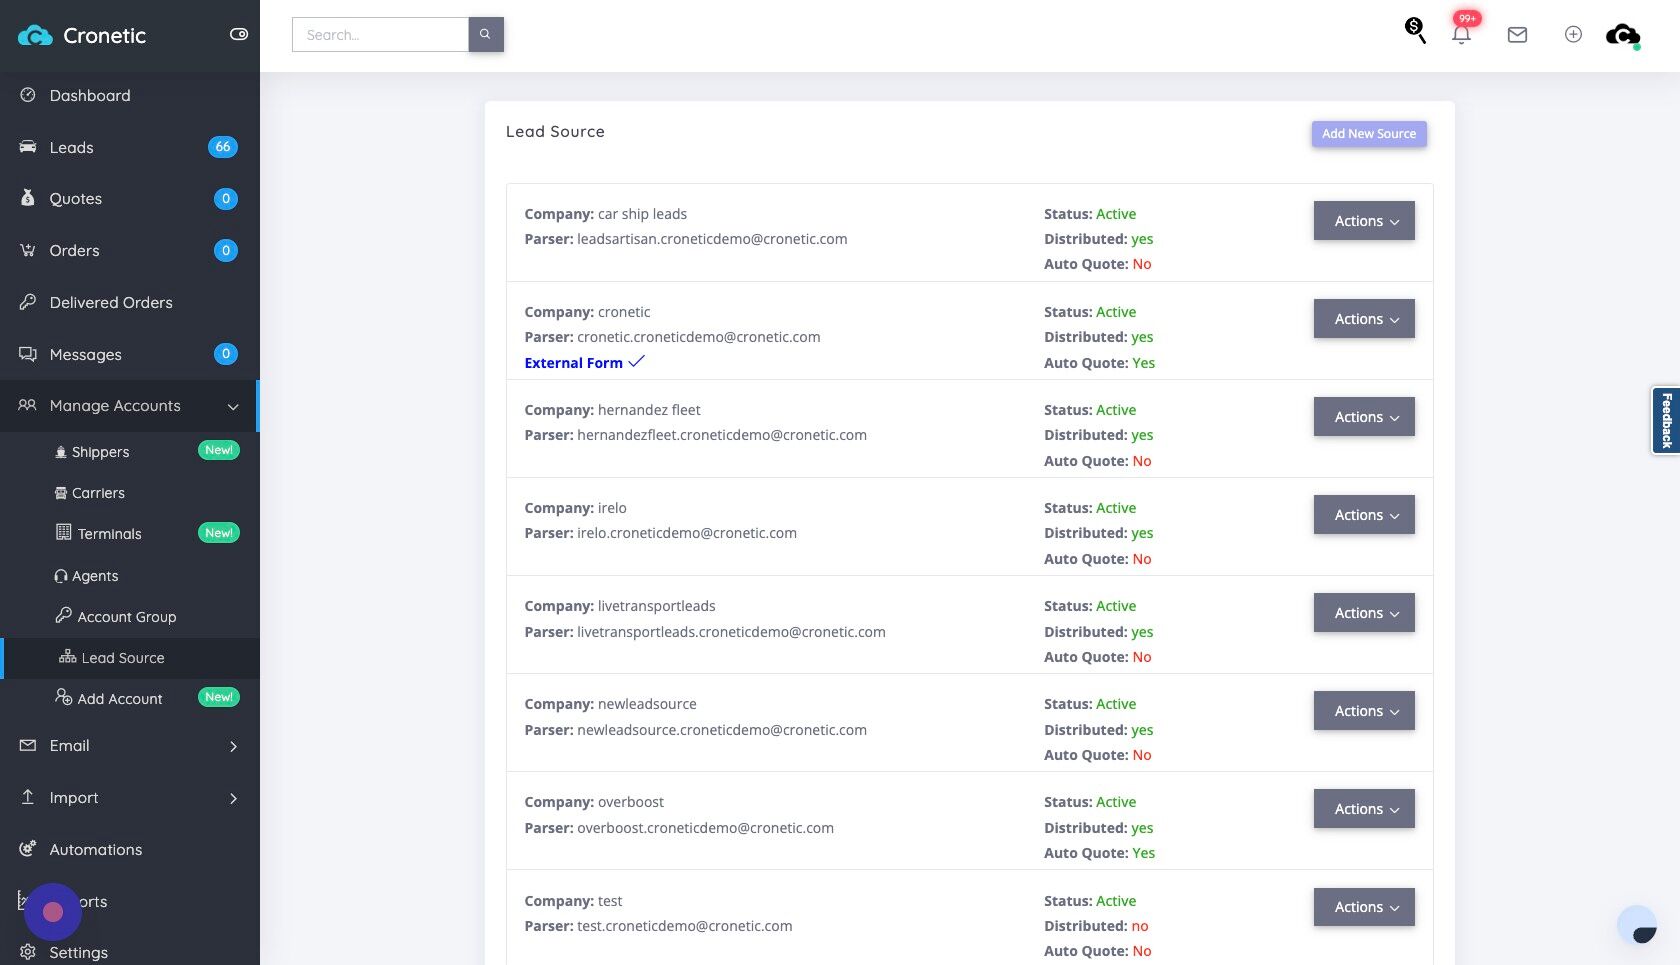The width and height of the screenshot is (1680, 965).
Task: Click parser email leadsartisan.croneticdemo@cronetic.com
Action: click(x=712, y=239)
